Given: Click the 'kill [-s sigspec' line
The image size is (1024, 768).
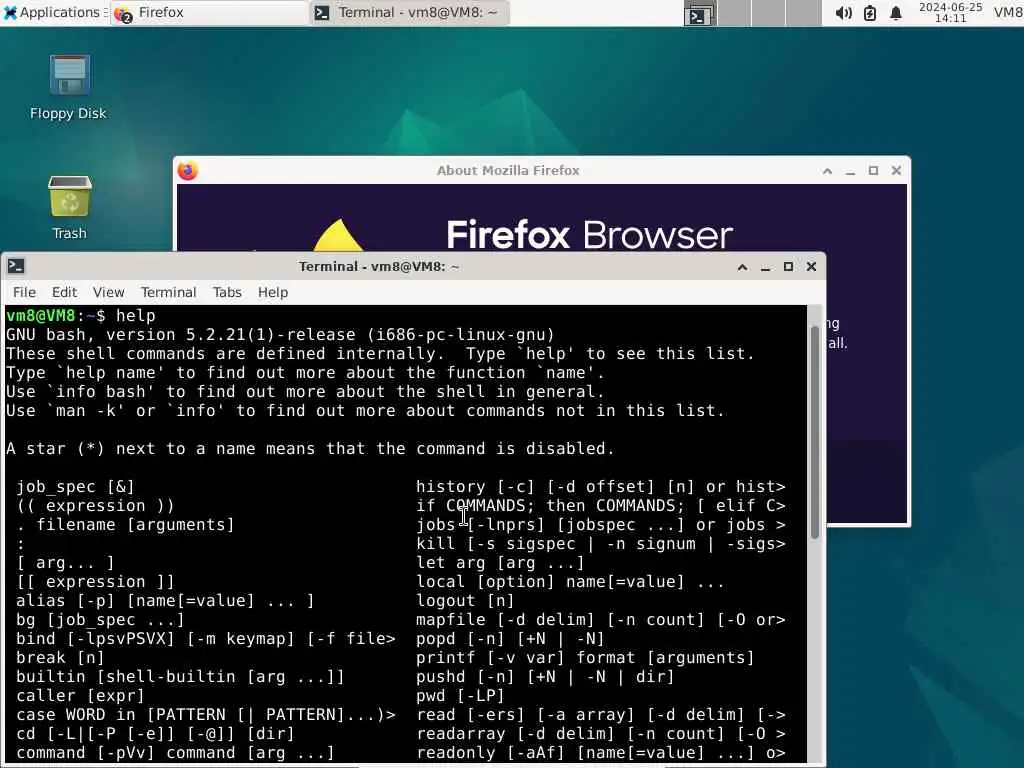Looking at the screenshot, I should 601,543.
